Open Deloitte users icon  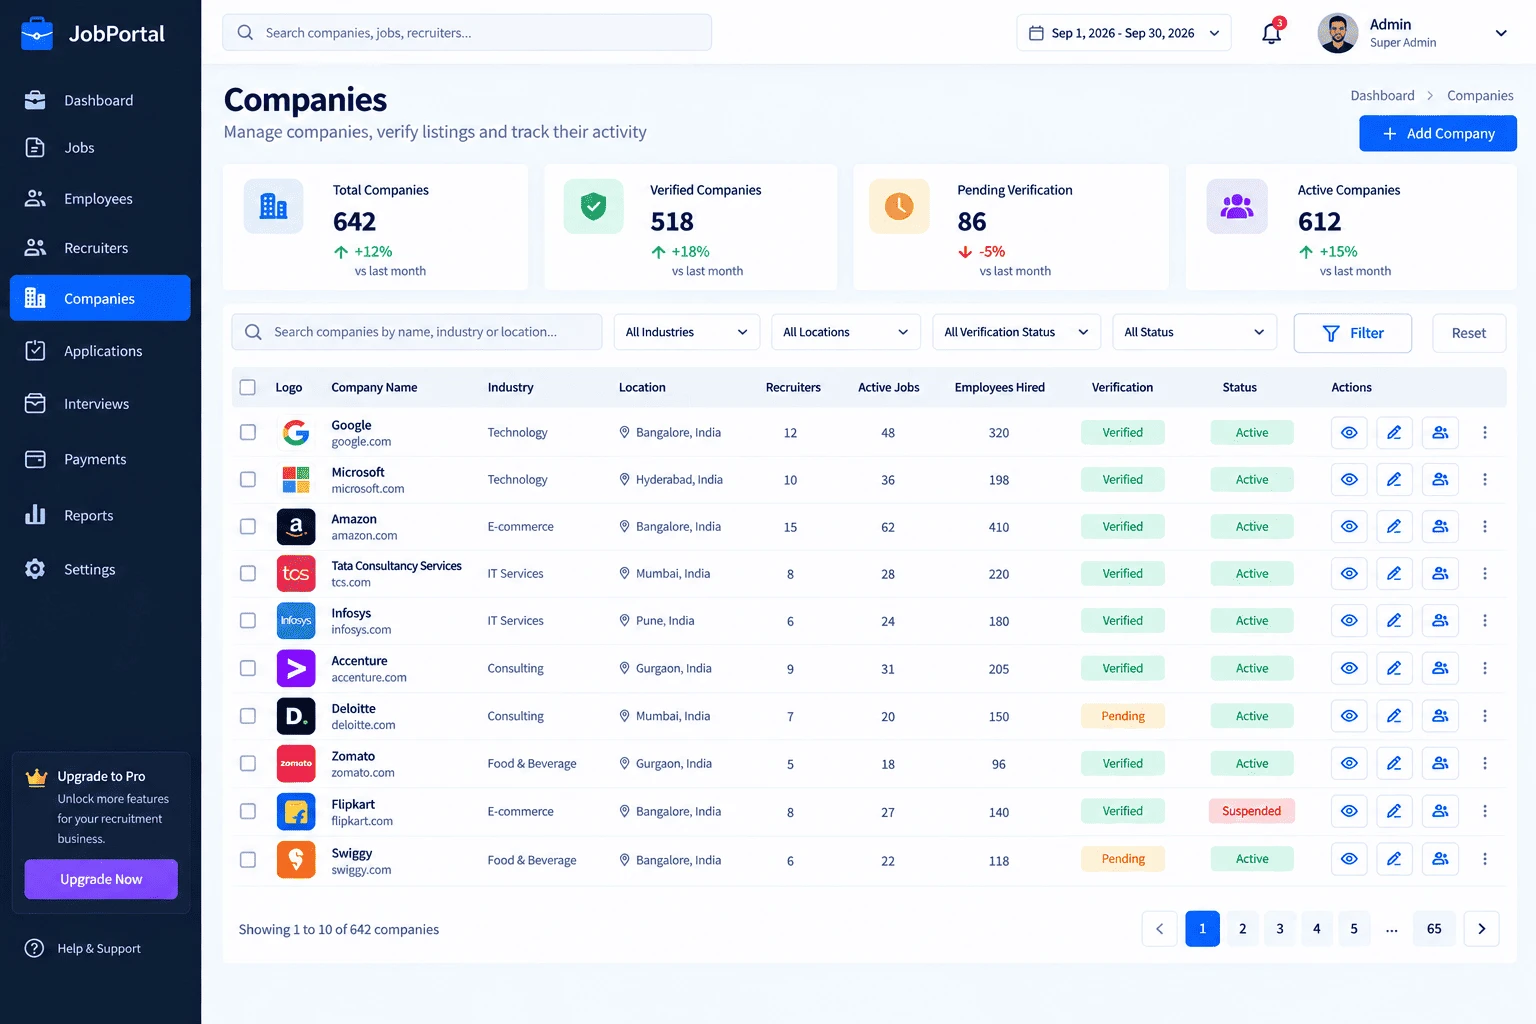1440,716
